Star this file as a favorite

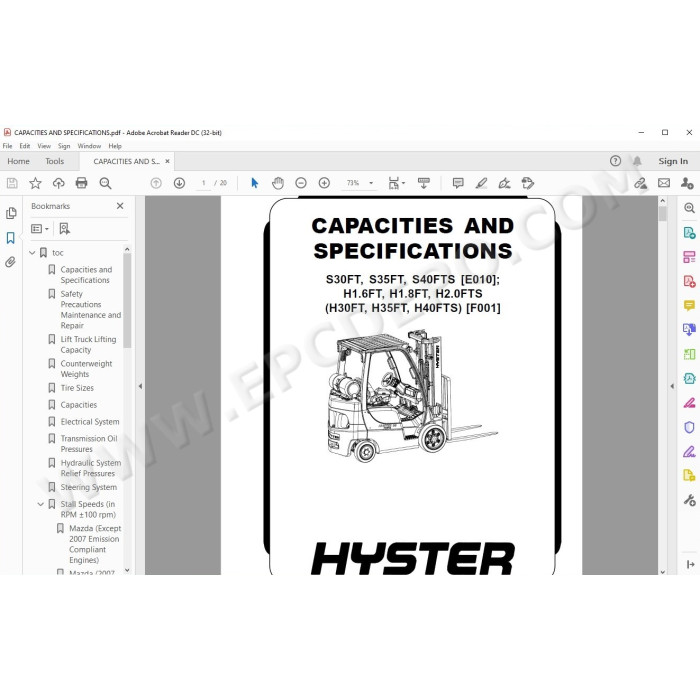[35, 183]
